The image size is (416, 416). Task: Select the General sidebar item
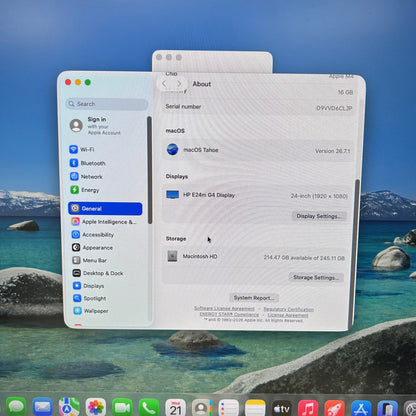pos(105,208)
